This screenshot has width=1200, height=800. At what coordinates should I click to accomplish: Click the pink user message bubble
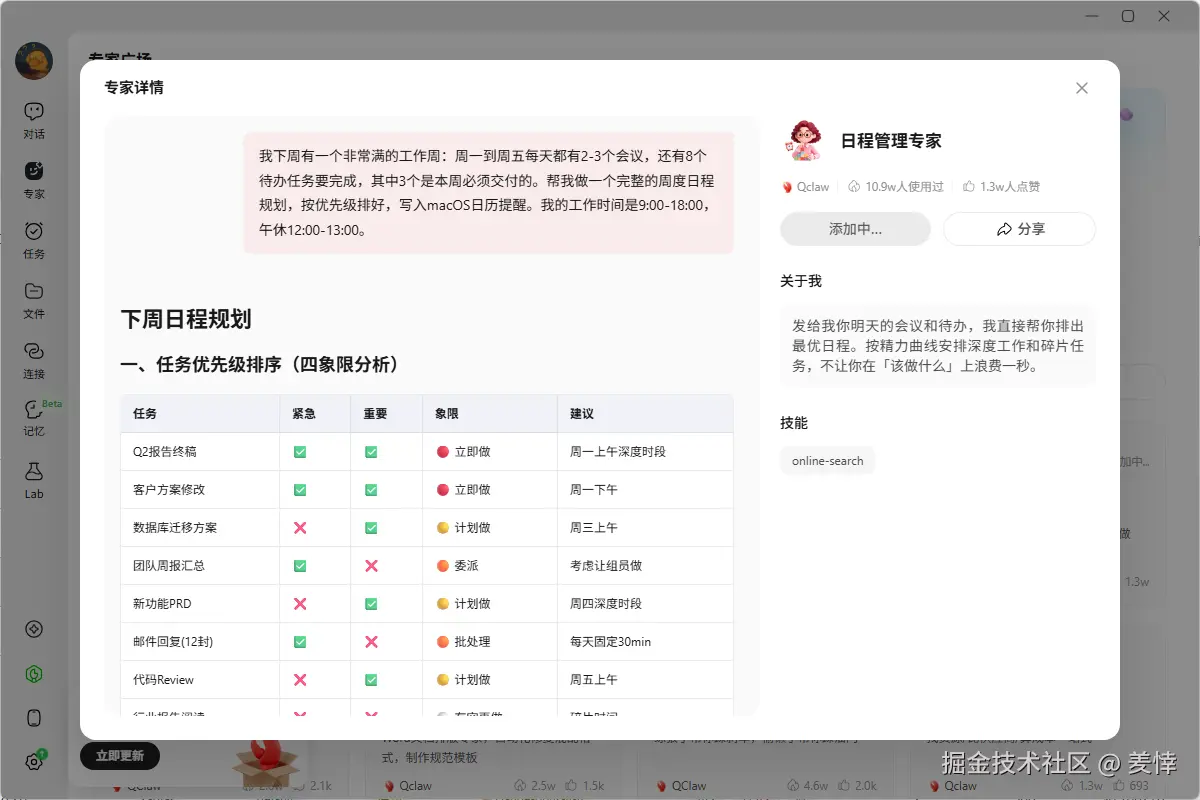[489, 193]
